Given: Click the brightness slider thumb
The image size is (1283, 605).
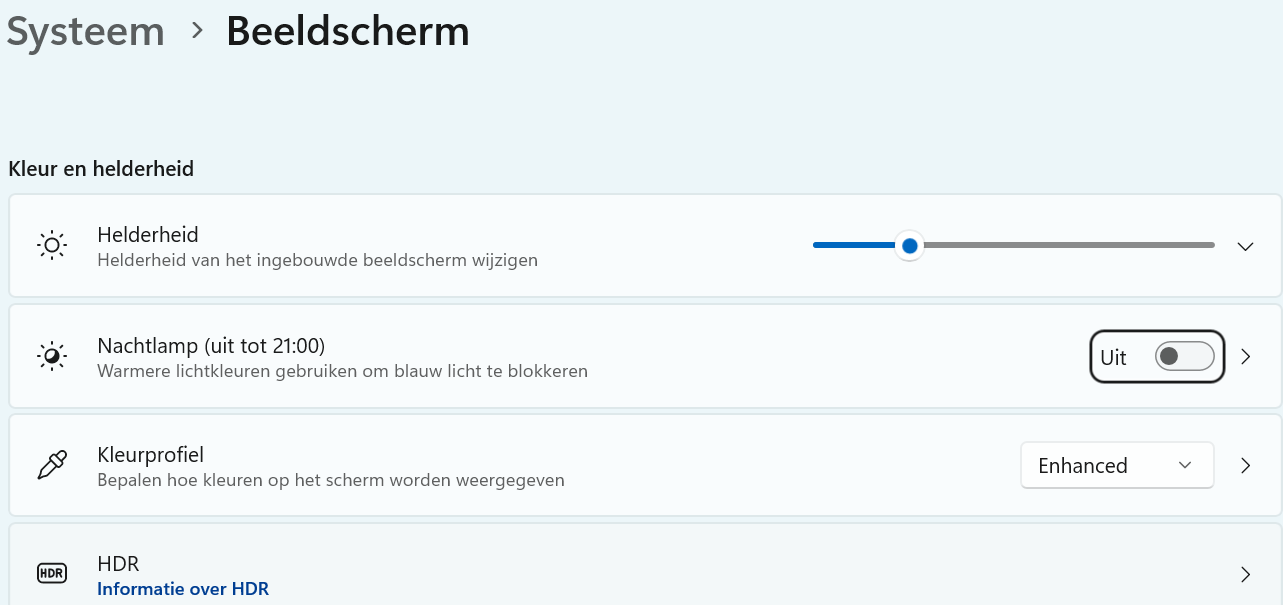Looking at the screenshot, I should click(x=909, y=245).
